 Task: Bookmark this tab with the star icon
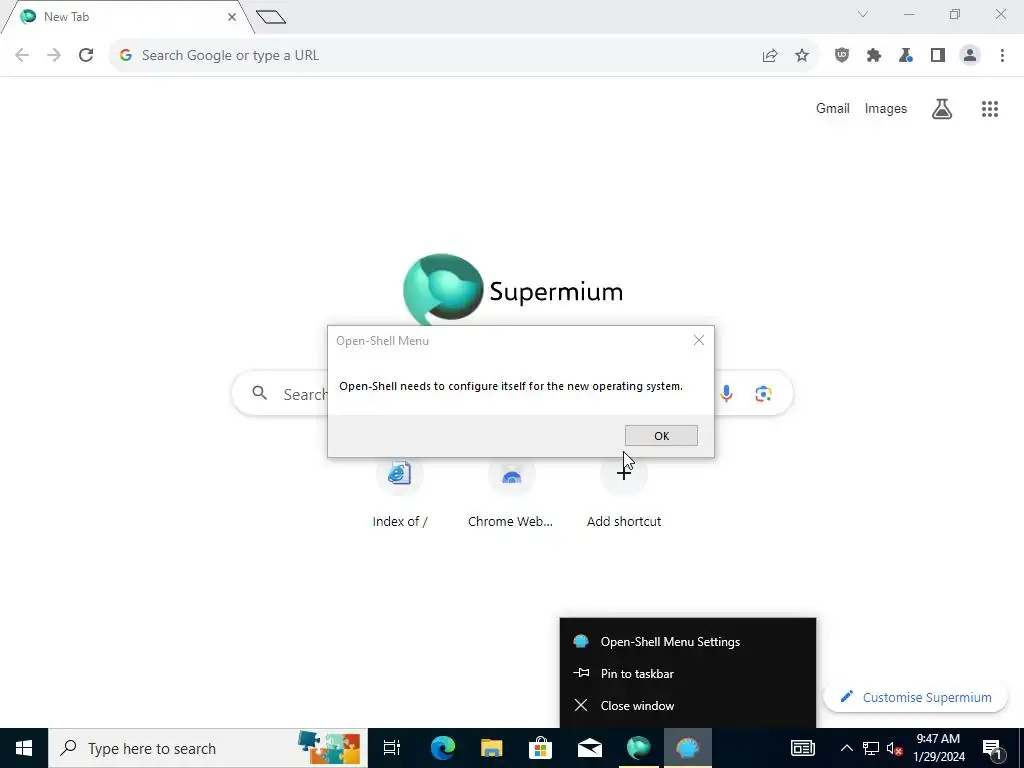[802, 56]
